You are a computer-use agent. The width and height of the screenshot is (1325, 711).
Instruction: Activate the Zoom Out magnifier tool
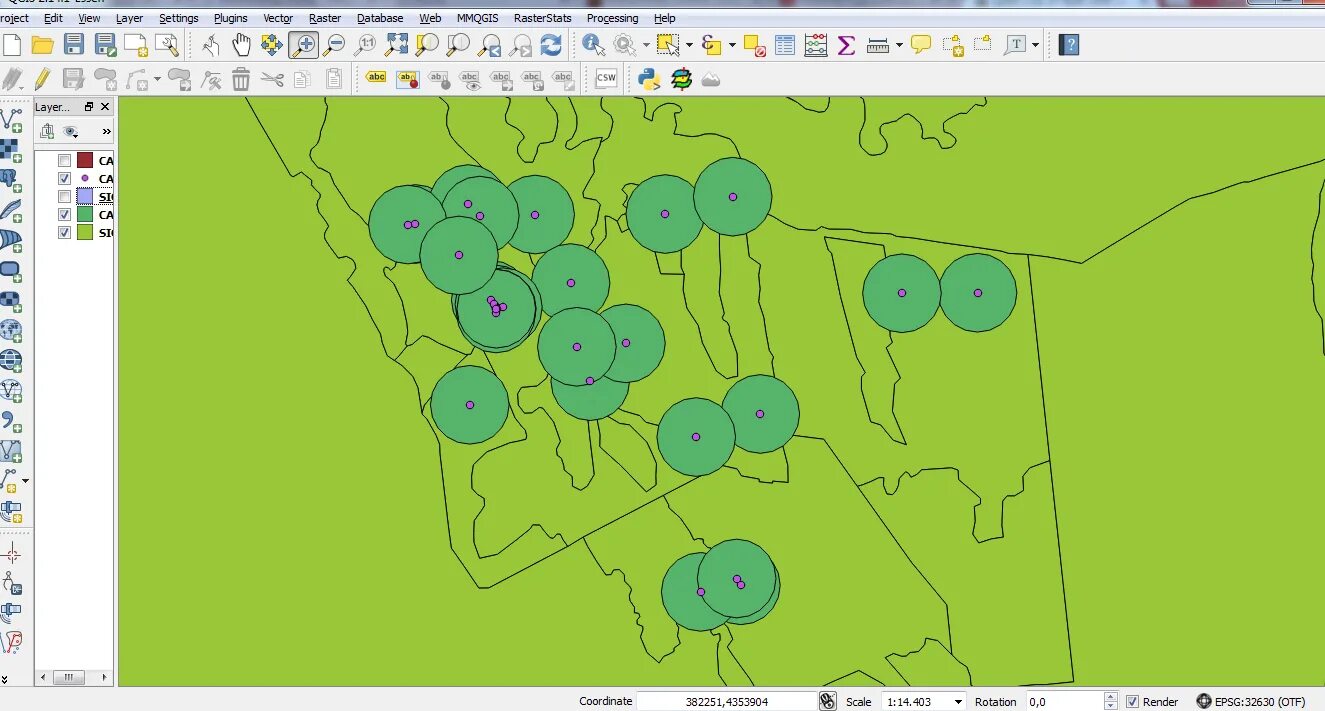[x=334, y=45]
